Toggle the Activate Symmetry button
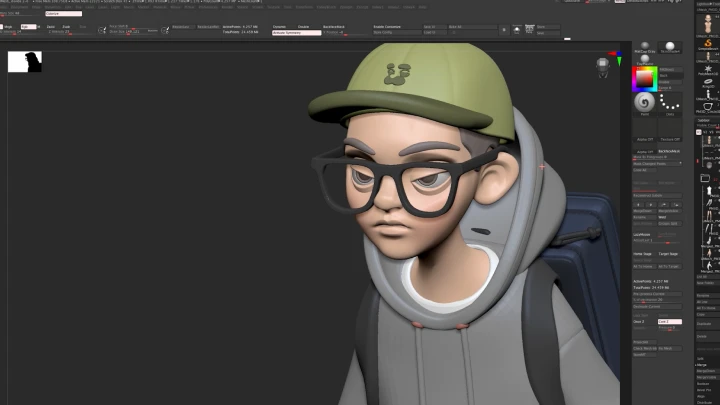Screen dimensions: 720x405 (296, 33)
